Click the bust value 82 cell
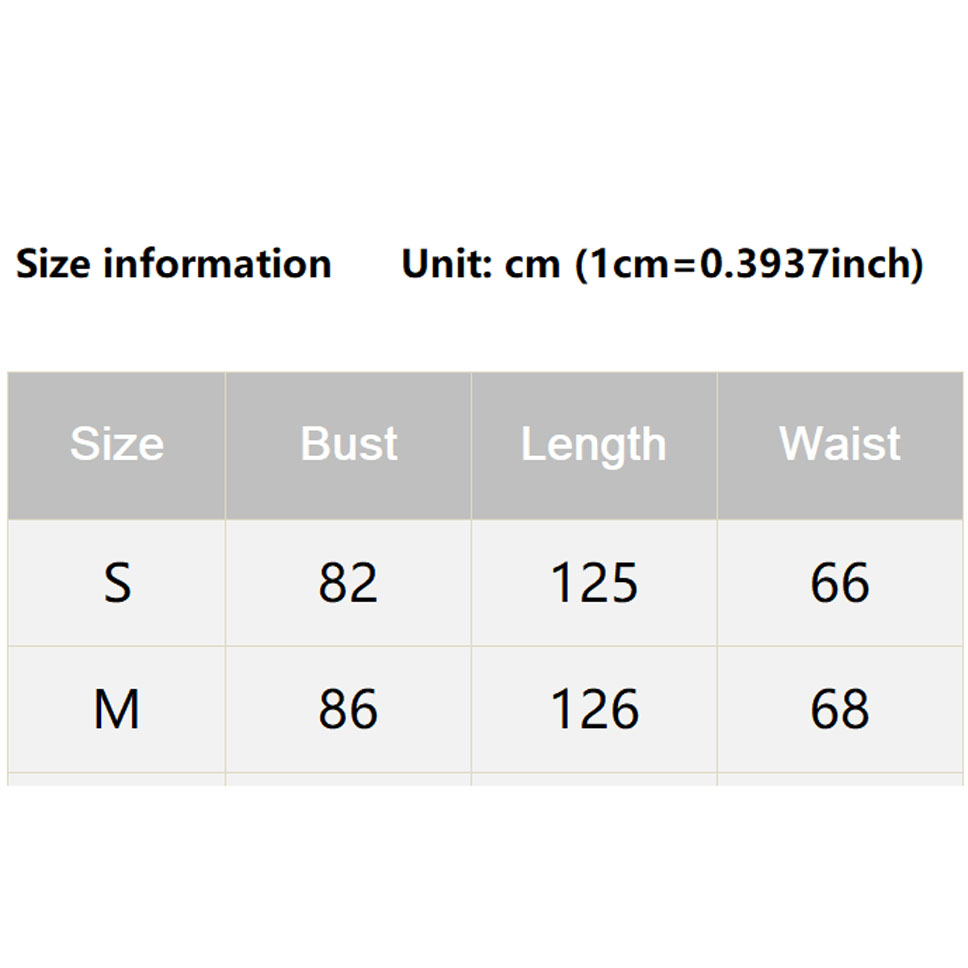Image resolution: width=968 pixels, height=968 pixels. pyautogui.click(x=348, y=583)
